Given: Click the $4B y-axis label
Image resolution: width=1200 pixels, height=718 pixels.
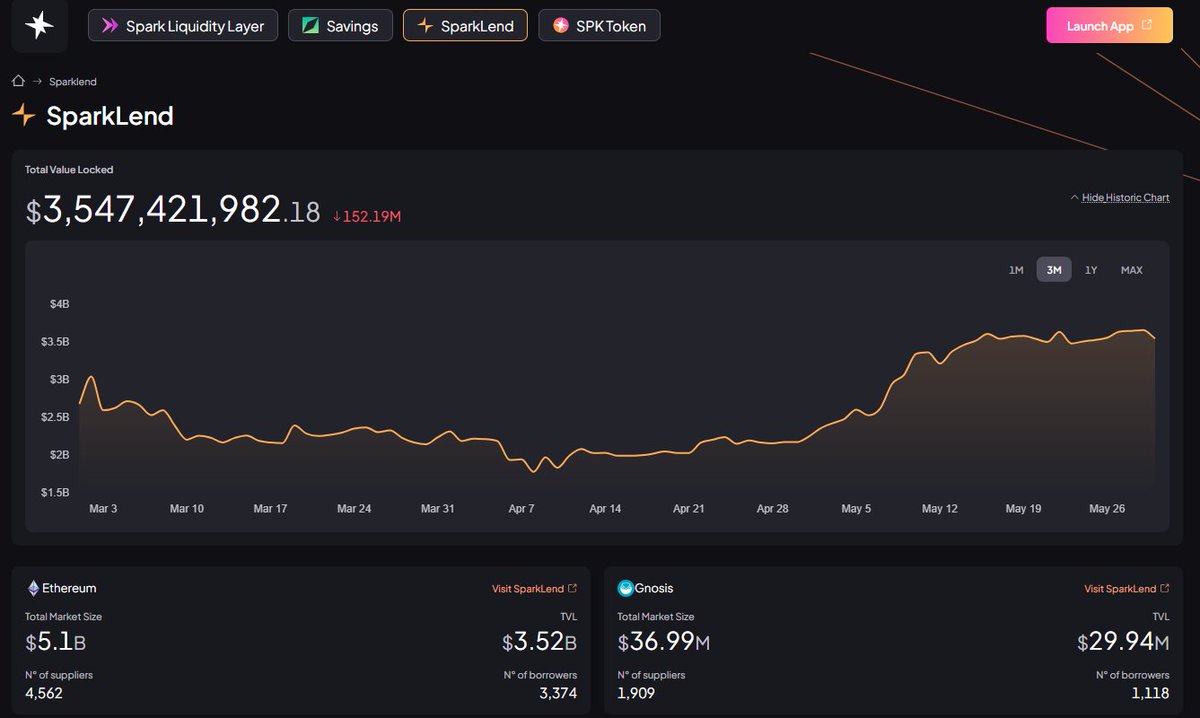Looking at the screenshot, I should point(58,304).
